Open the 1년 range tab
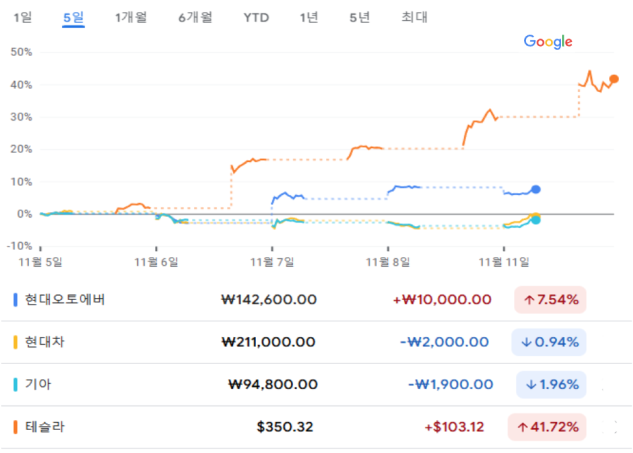Viewport: 633px width, 453px height. pyautogui.click(x=309, y=17)
